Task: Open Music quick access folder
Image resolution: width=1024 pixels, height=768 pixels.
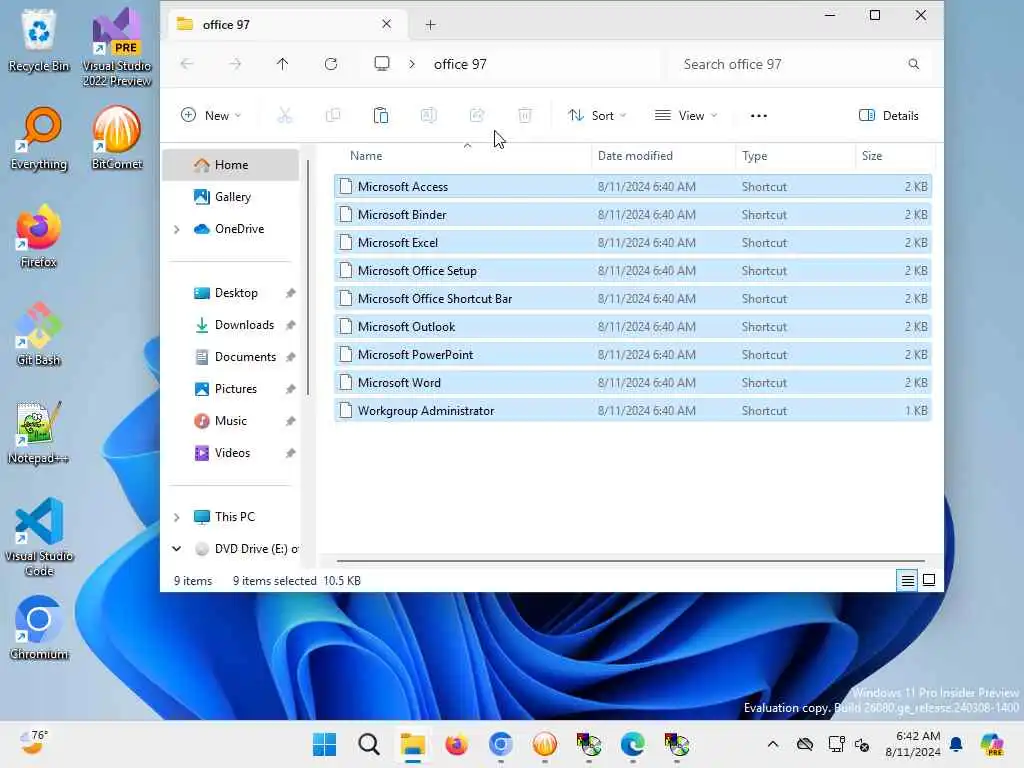Action: pyautogui.click(x=231, y=421)
